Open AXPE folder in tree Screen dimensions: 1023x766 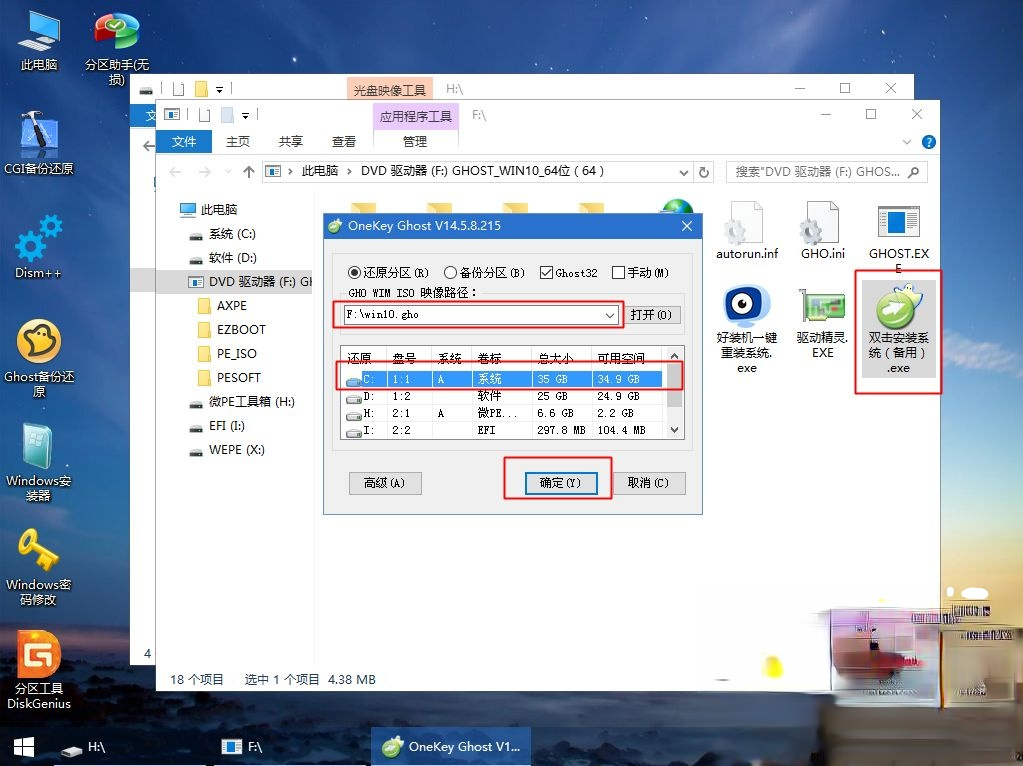(222, 305)
